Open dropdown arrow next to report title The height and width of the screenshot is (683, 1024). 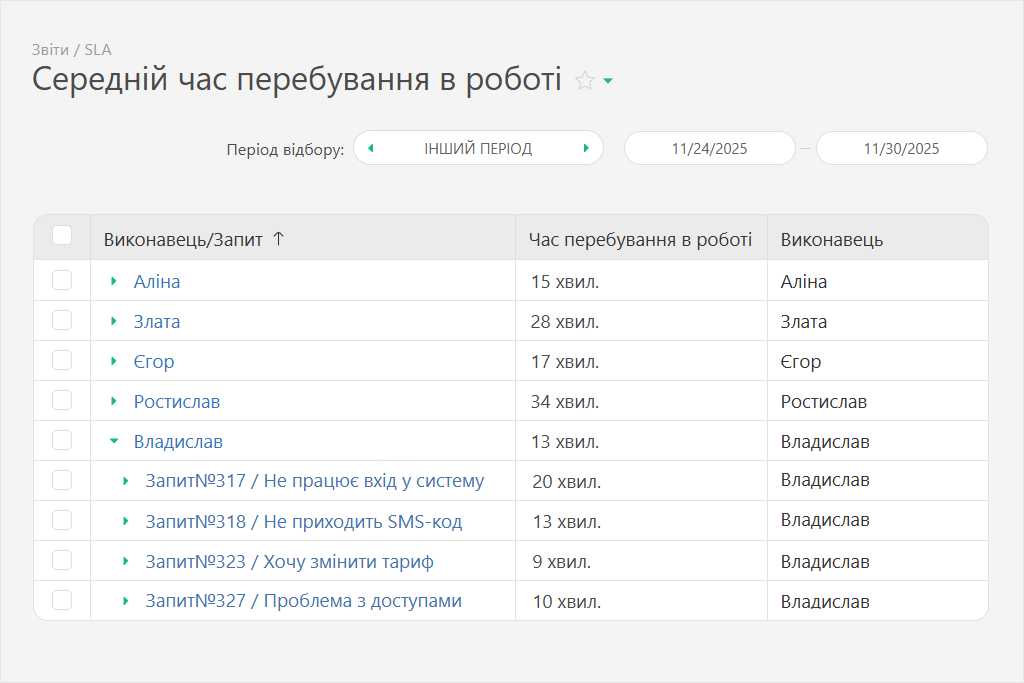[608, 81]
